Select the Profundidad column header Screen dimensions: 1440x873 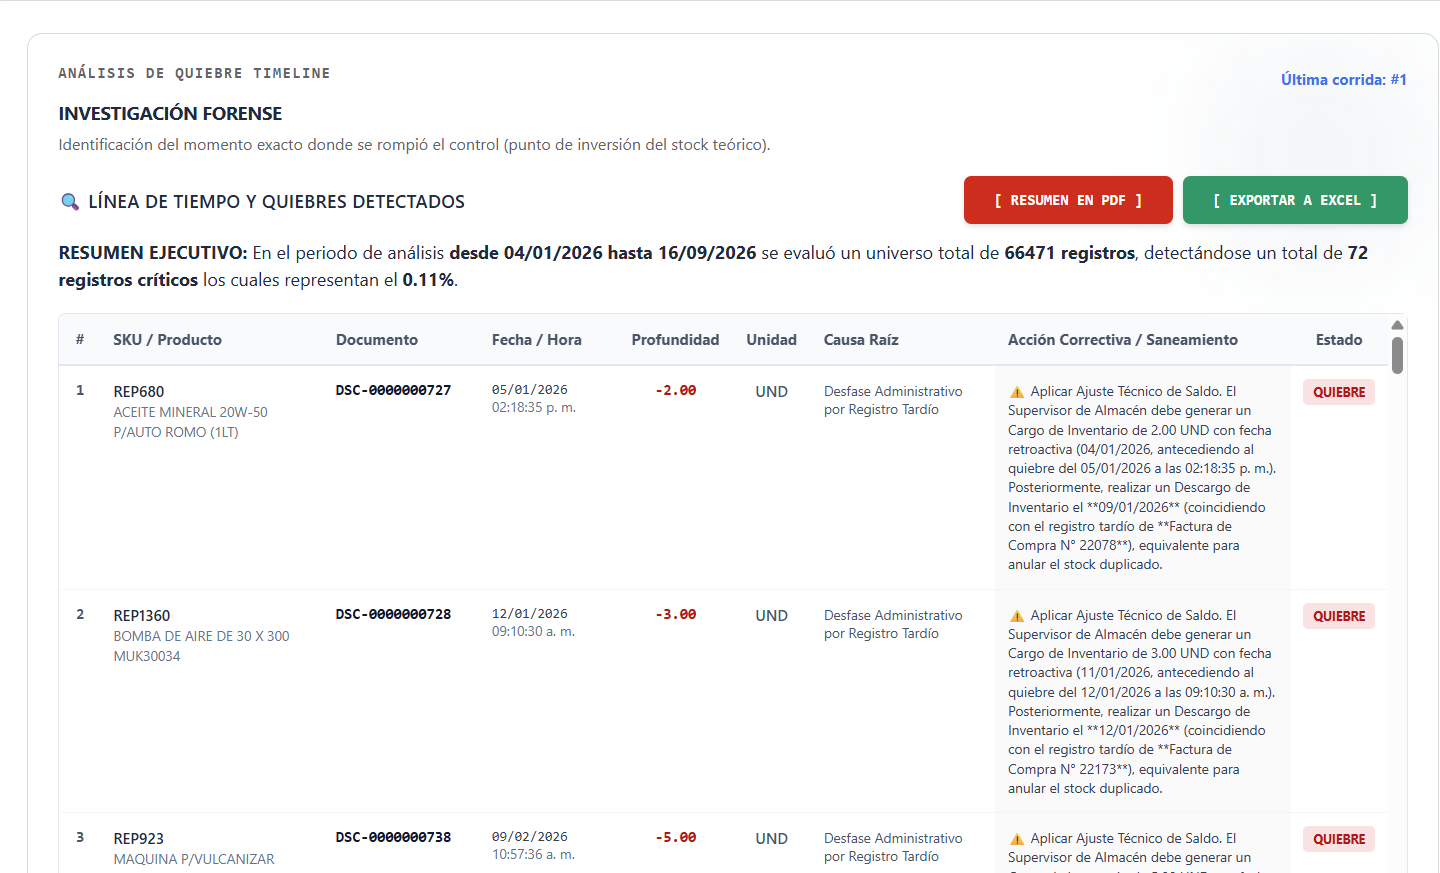click(x=675, y=340)
